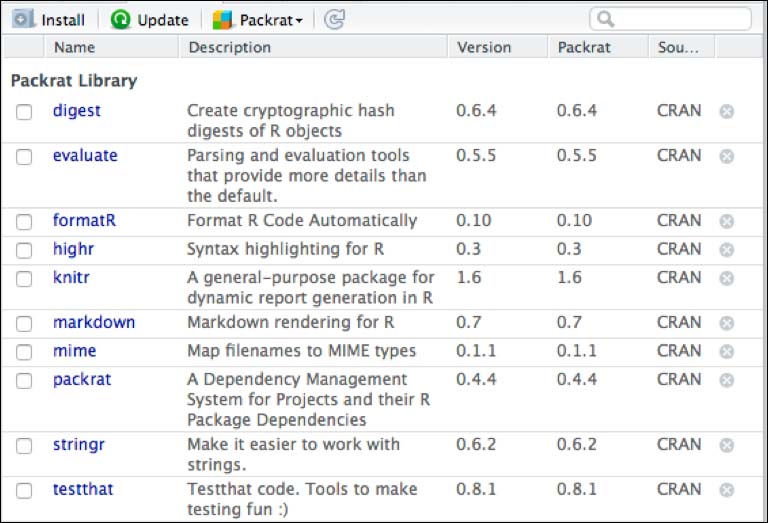This screenshot has height=523, width=768.
Task: Click the description 'Syntax highlighting for R'
Action: point(286,249)
